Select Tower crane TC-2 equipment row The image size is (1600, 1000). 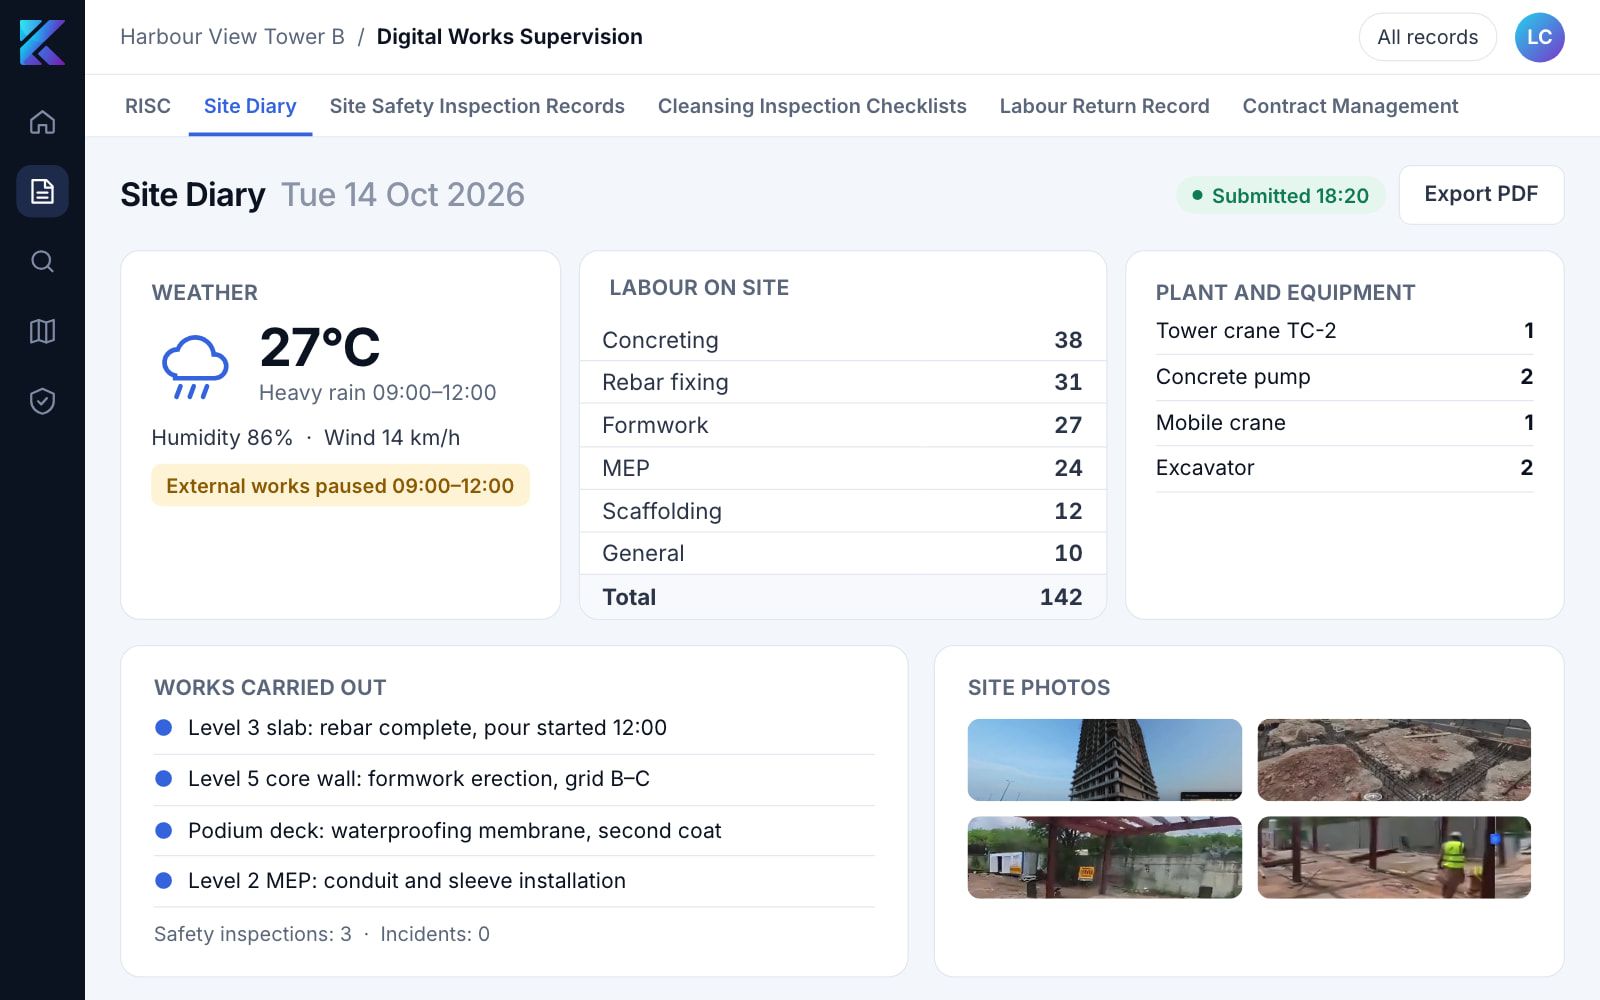(x=1344, y=331)
